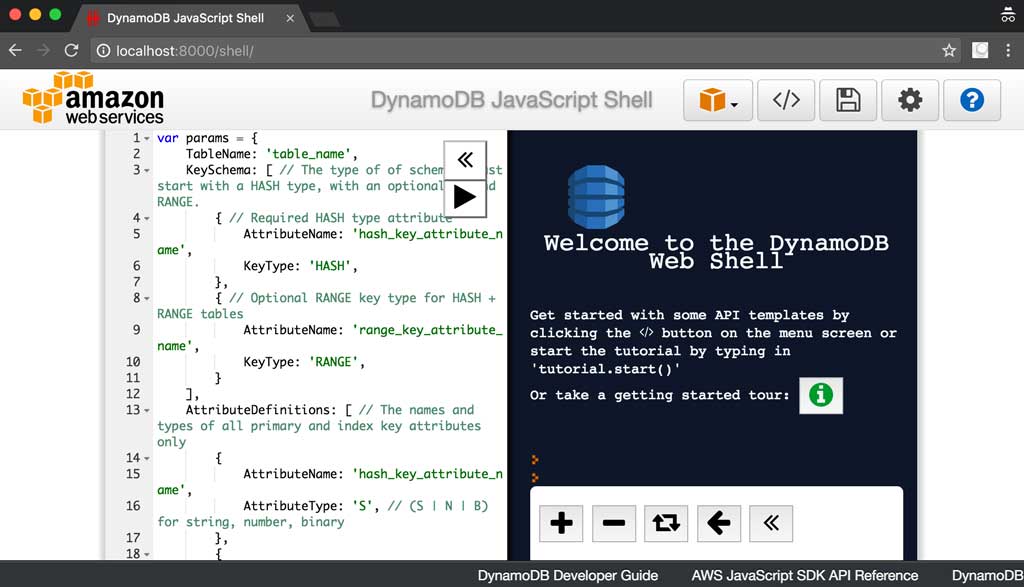Click the double-chevron button in the console toolbar
Screen dimensions: 1024x587
[x=771, y=523]
